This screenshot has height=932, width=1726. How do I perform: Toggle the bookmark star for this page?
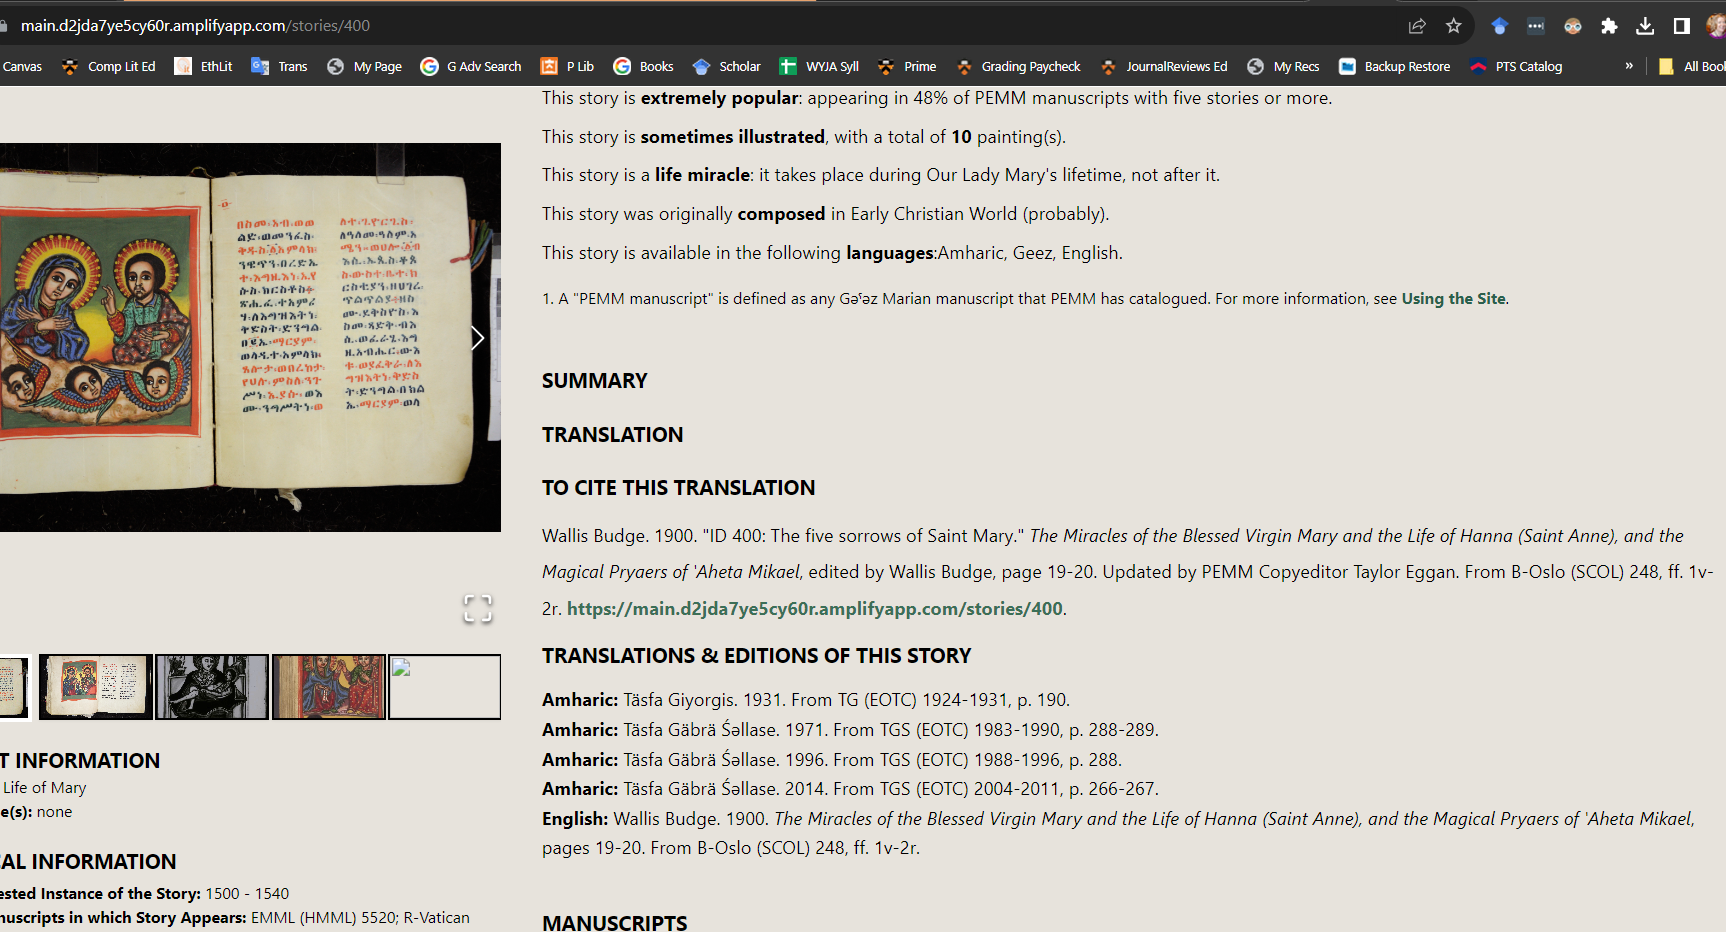point(1453,26)
